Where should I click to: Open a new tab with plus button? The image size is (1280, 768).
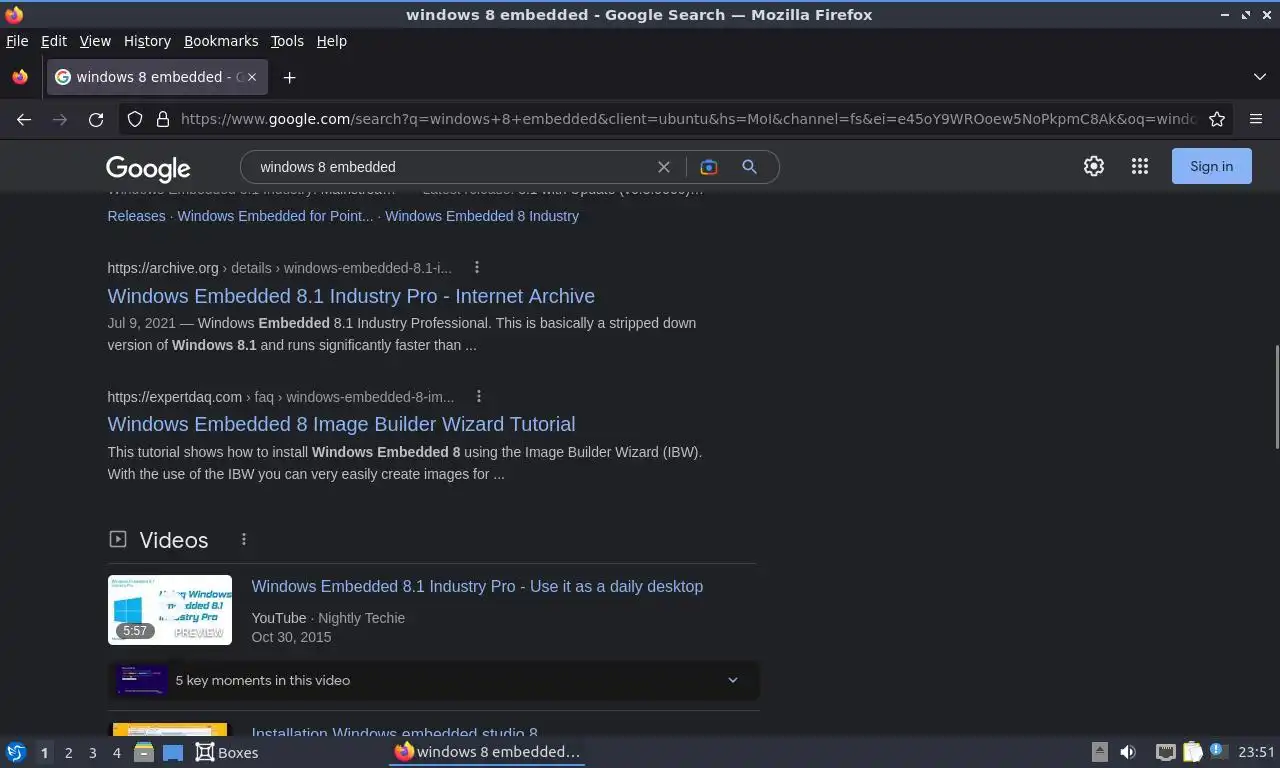point(289,77)
